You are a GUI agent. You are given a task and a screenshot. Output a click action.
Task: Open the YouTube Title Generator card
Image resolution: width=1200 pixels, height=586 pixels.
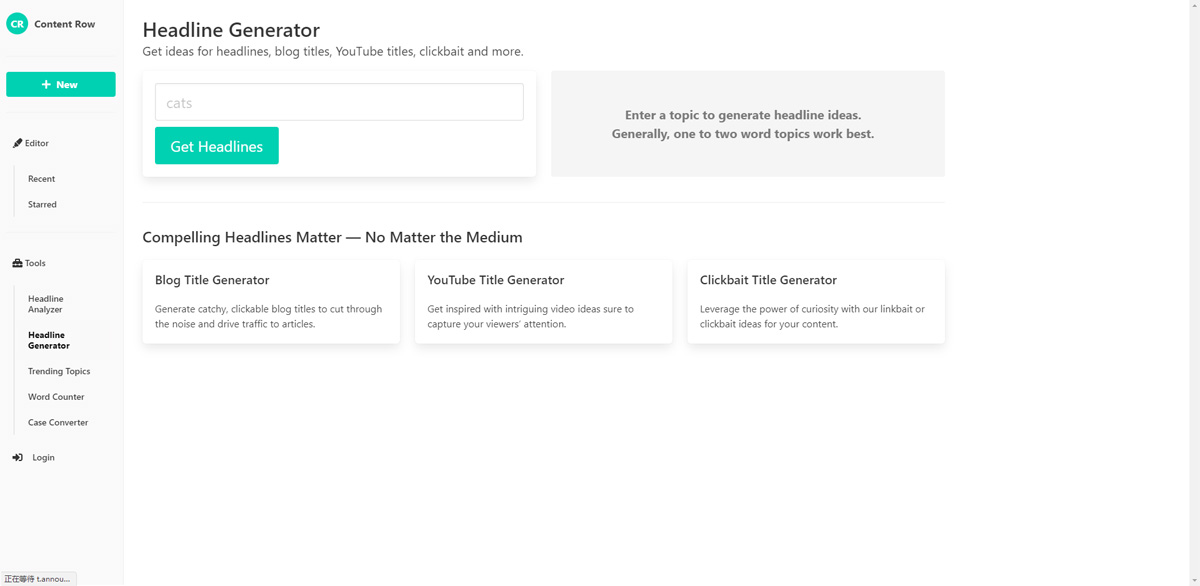coord(543,301)
